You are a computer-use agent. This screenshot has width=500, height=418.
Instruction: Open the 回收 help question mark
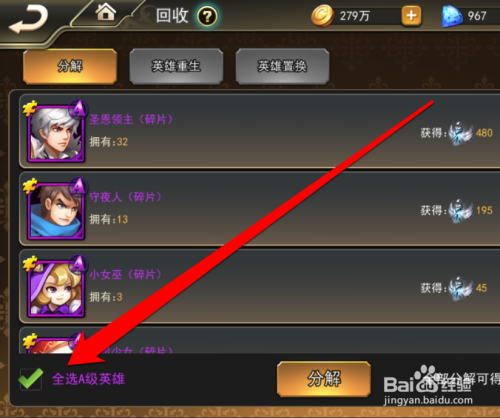pos(207,16)
